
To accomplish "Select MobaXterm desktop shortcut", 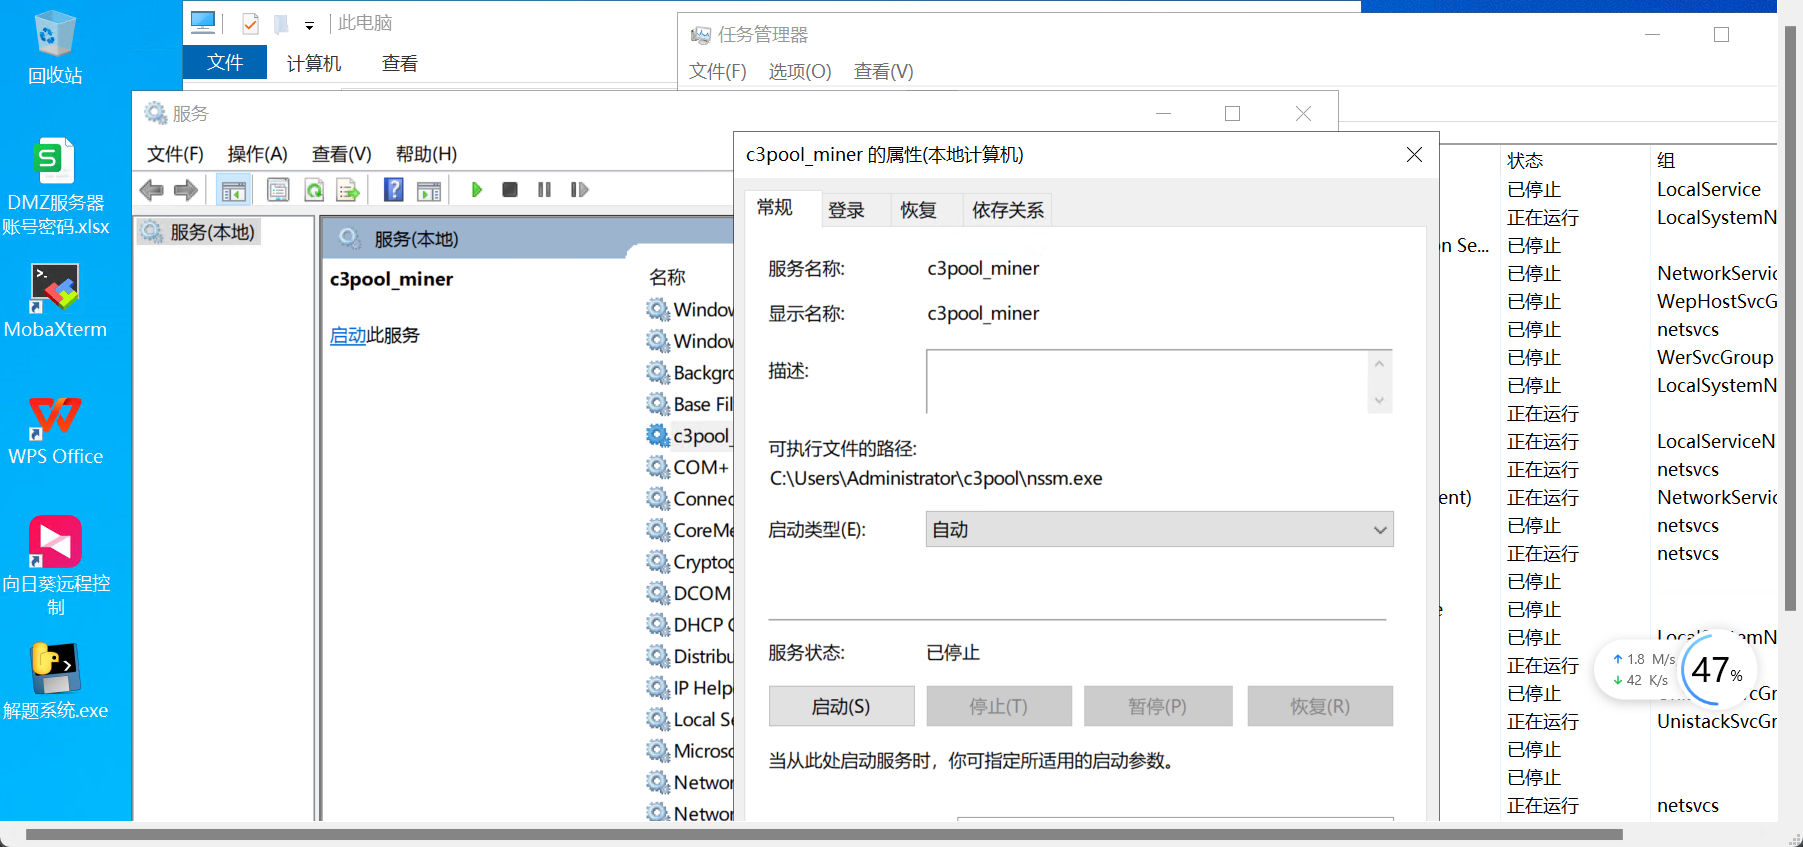I will pos(55,301).
